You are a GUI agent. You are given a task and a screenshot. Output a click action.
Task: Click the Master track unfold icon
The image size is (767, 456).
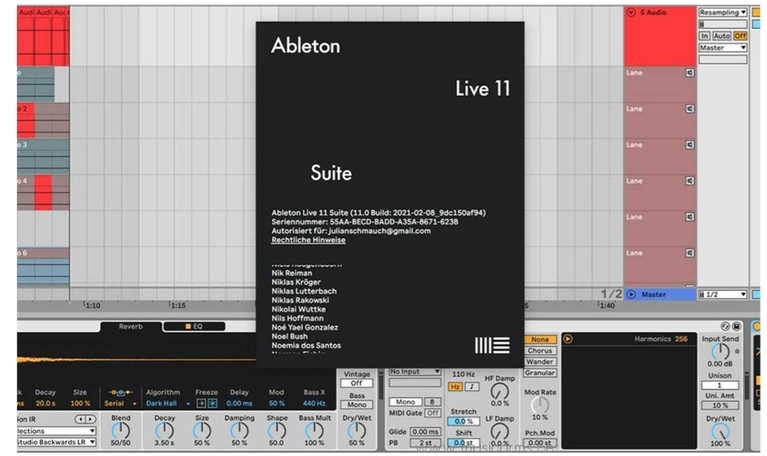pyautogui.click(x=630, y=294)
